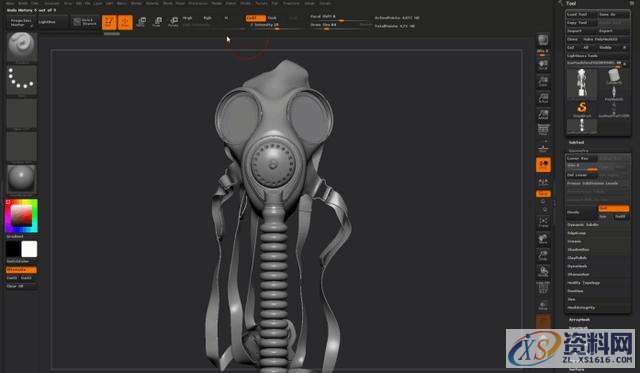Select the PolyMesh3D star tool icon
The height and width of the screenshot is (373, 640).
click(x=613, y=93)
